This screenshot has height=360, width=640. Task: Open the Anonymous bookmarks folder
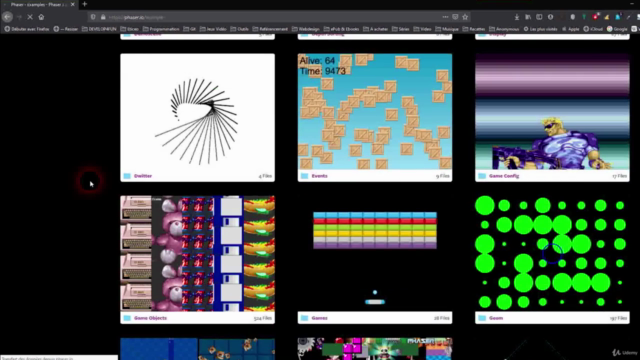click(x=504, y=29)
